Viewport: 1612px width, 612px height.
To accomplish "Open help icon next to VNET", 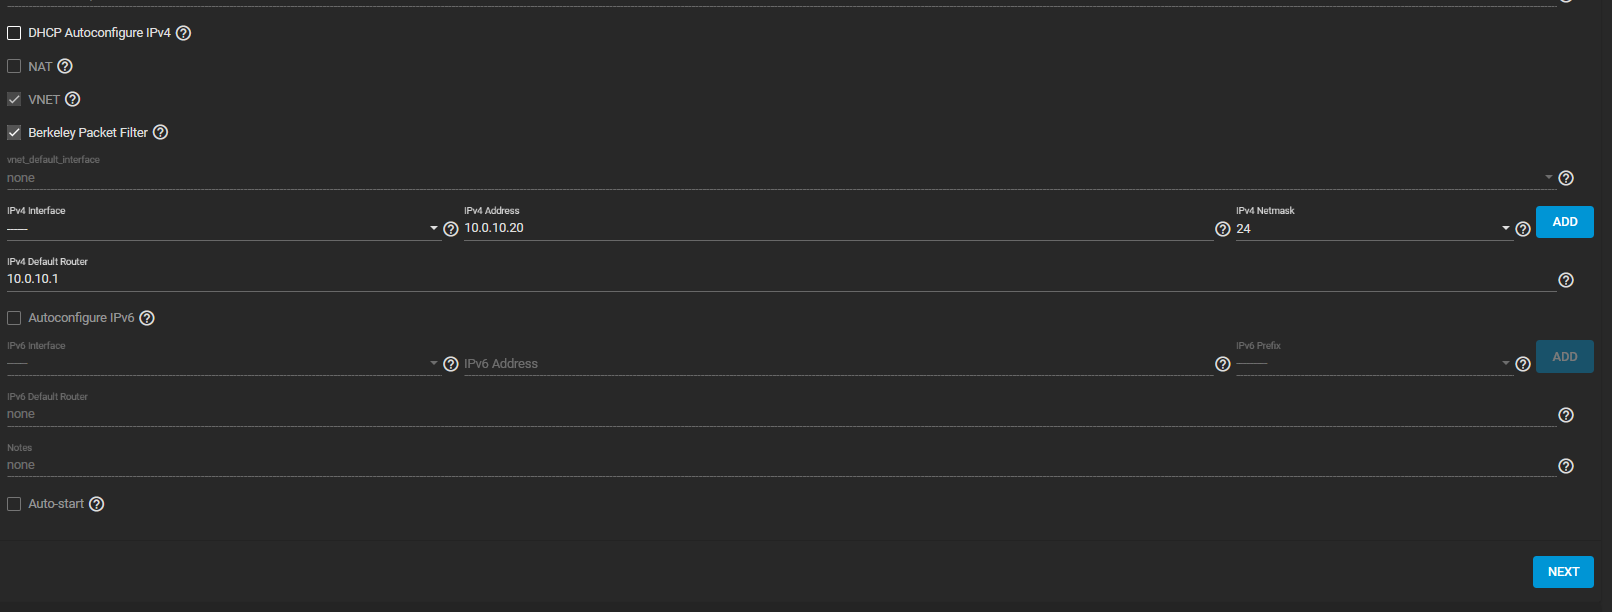I will coord(72,99).
